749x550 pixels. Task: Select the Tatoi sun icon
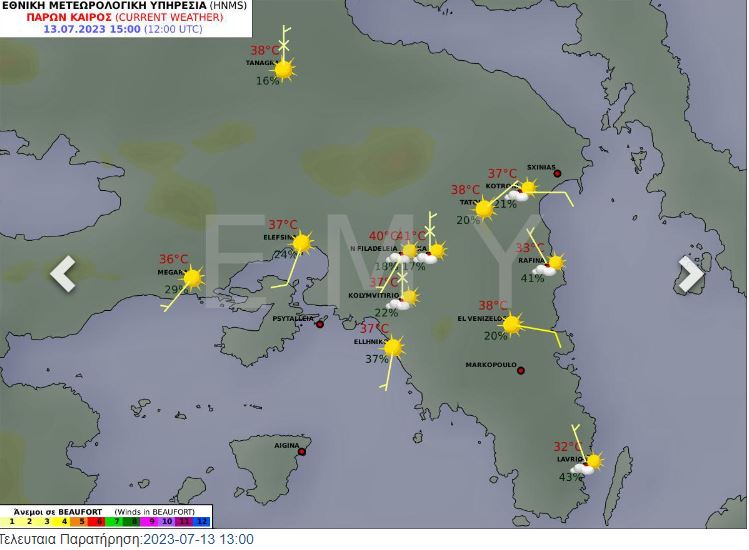coord(484,208)
